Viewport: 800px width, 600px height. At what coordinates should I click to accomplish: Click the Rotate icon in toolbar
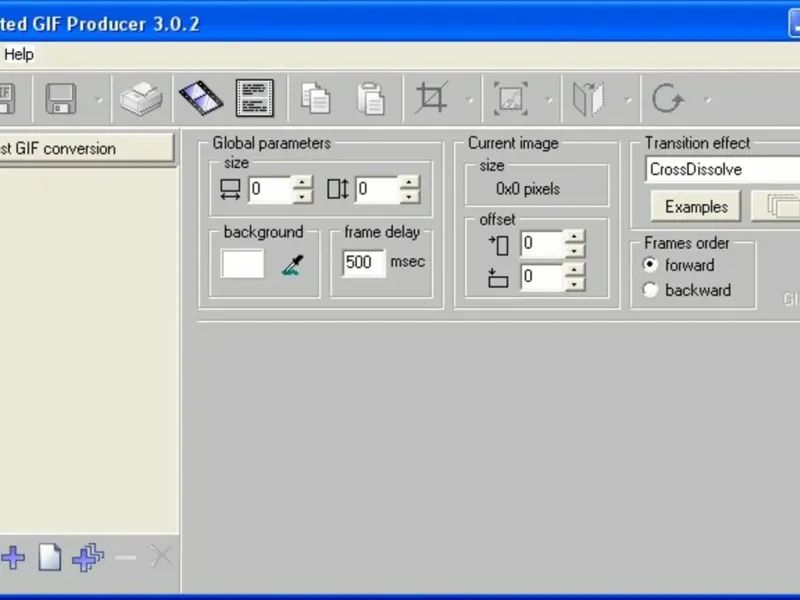point(668,98)
